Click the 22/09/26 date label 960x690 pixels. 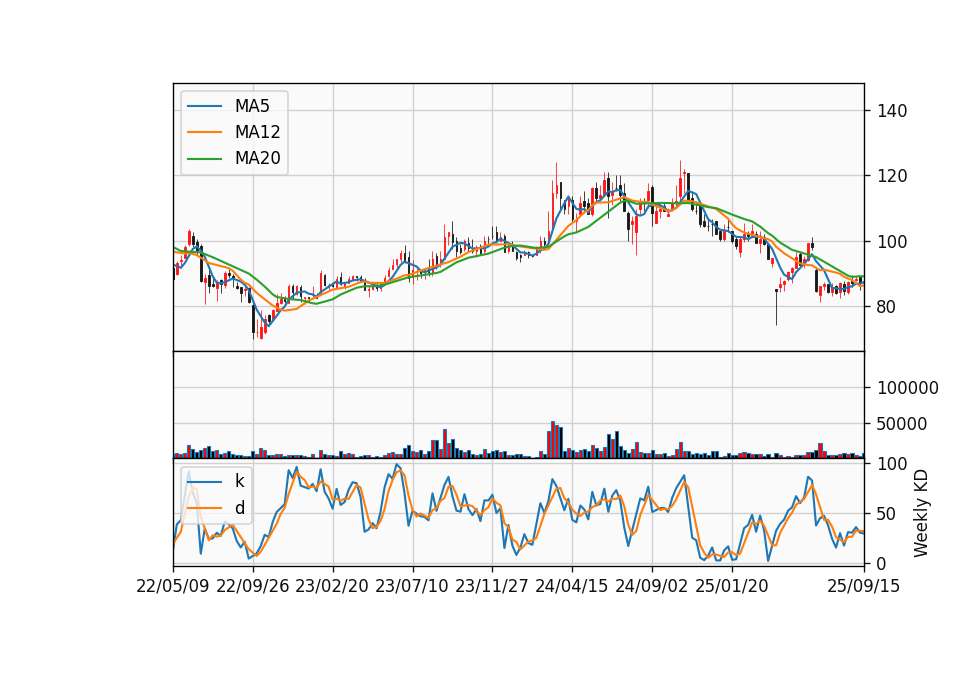pos(253,587)
